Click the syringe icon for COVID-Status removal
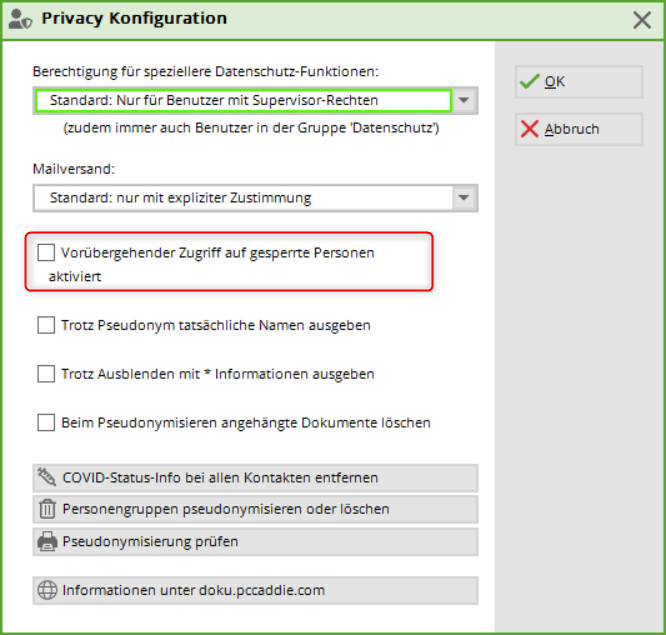This screenshot has height=635, width=666. (x=47, y=477)
